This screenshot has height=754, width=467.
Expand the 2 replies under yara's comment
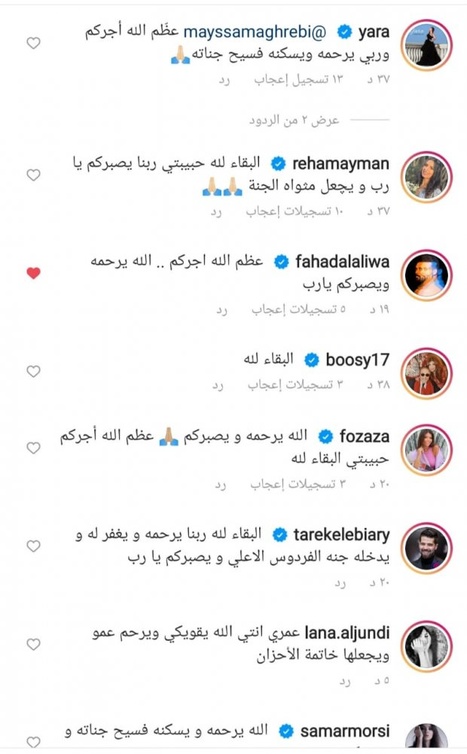[294, 120]
